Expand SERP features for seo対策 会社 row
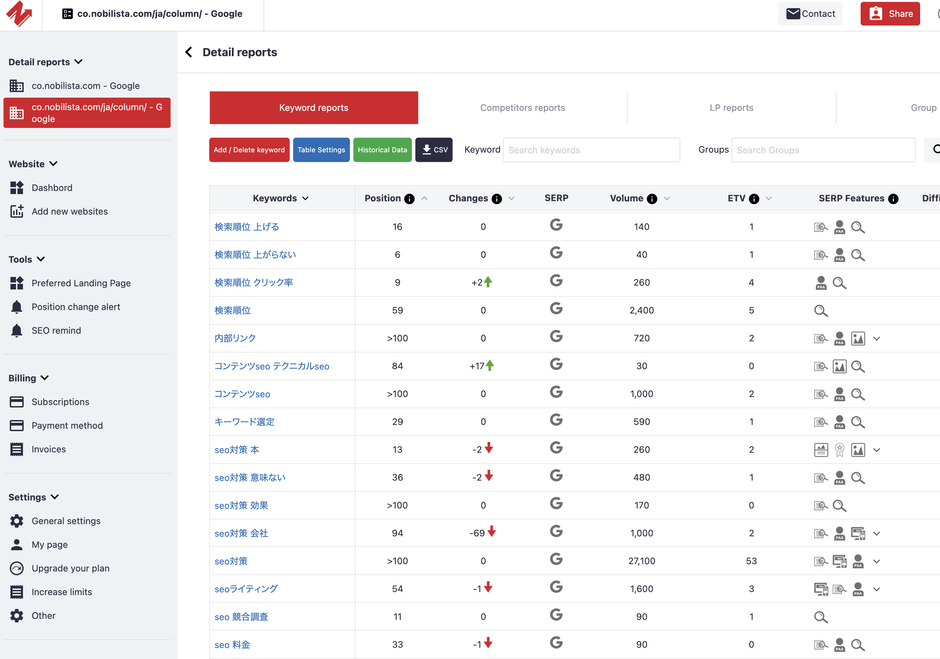 pos(877,534)
